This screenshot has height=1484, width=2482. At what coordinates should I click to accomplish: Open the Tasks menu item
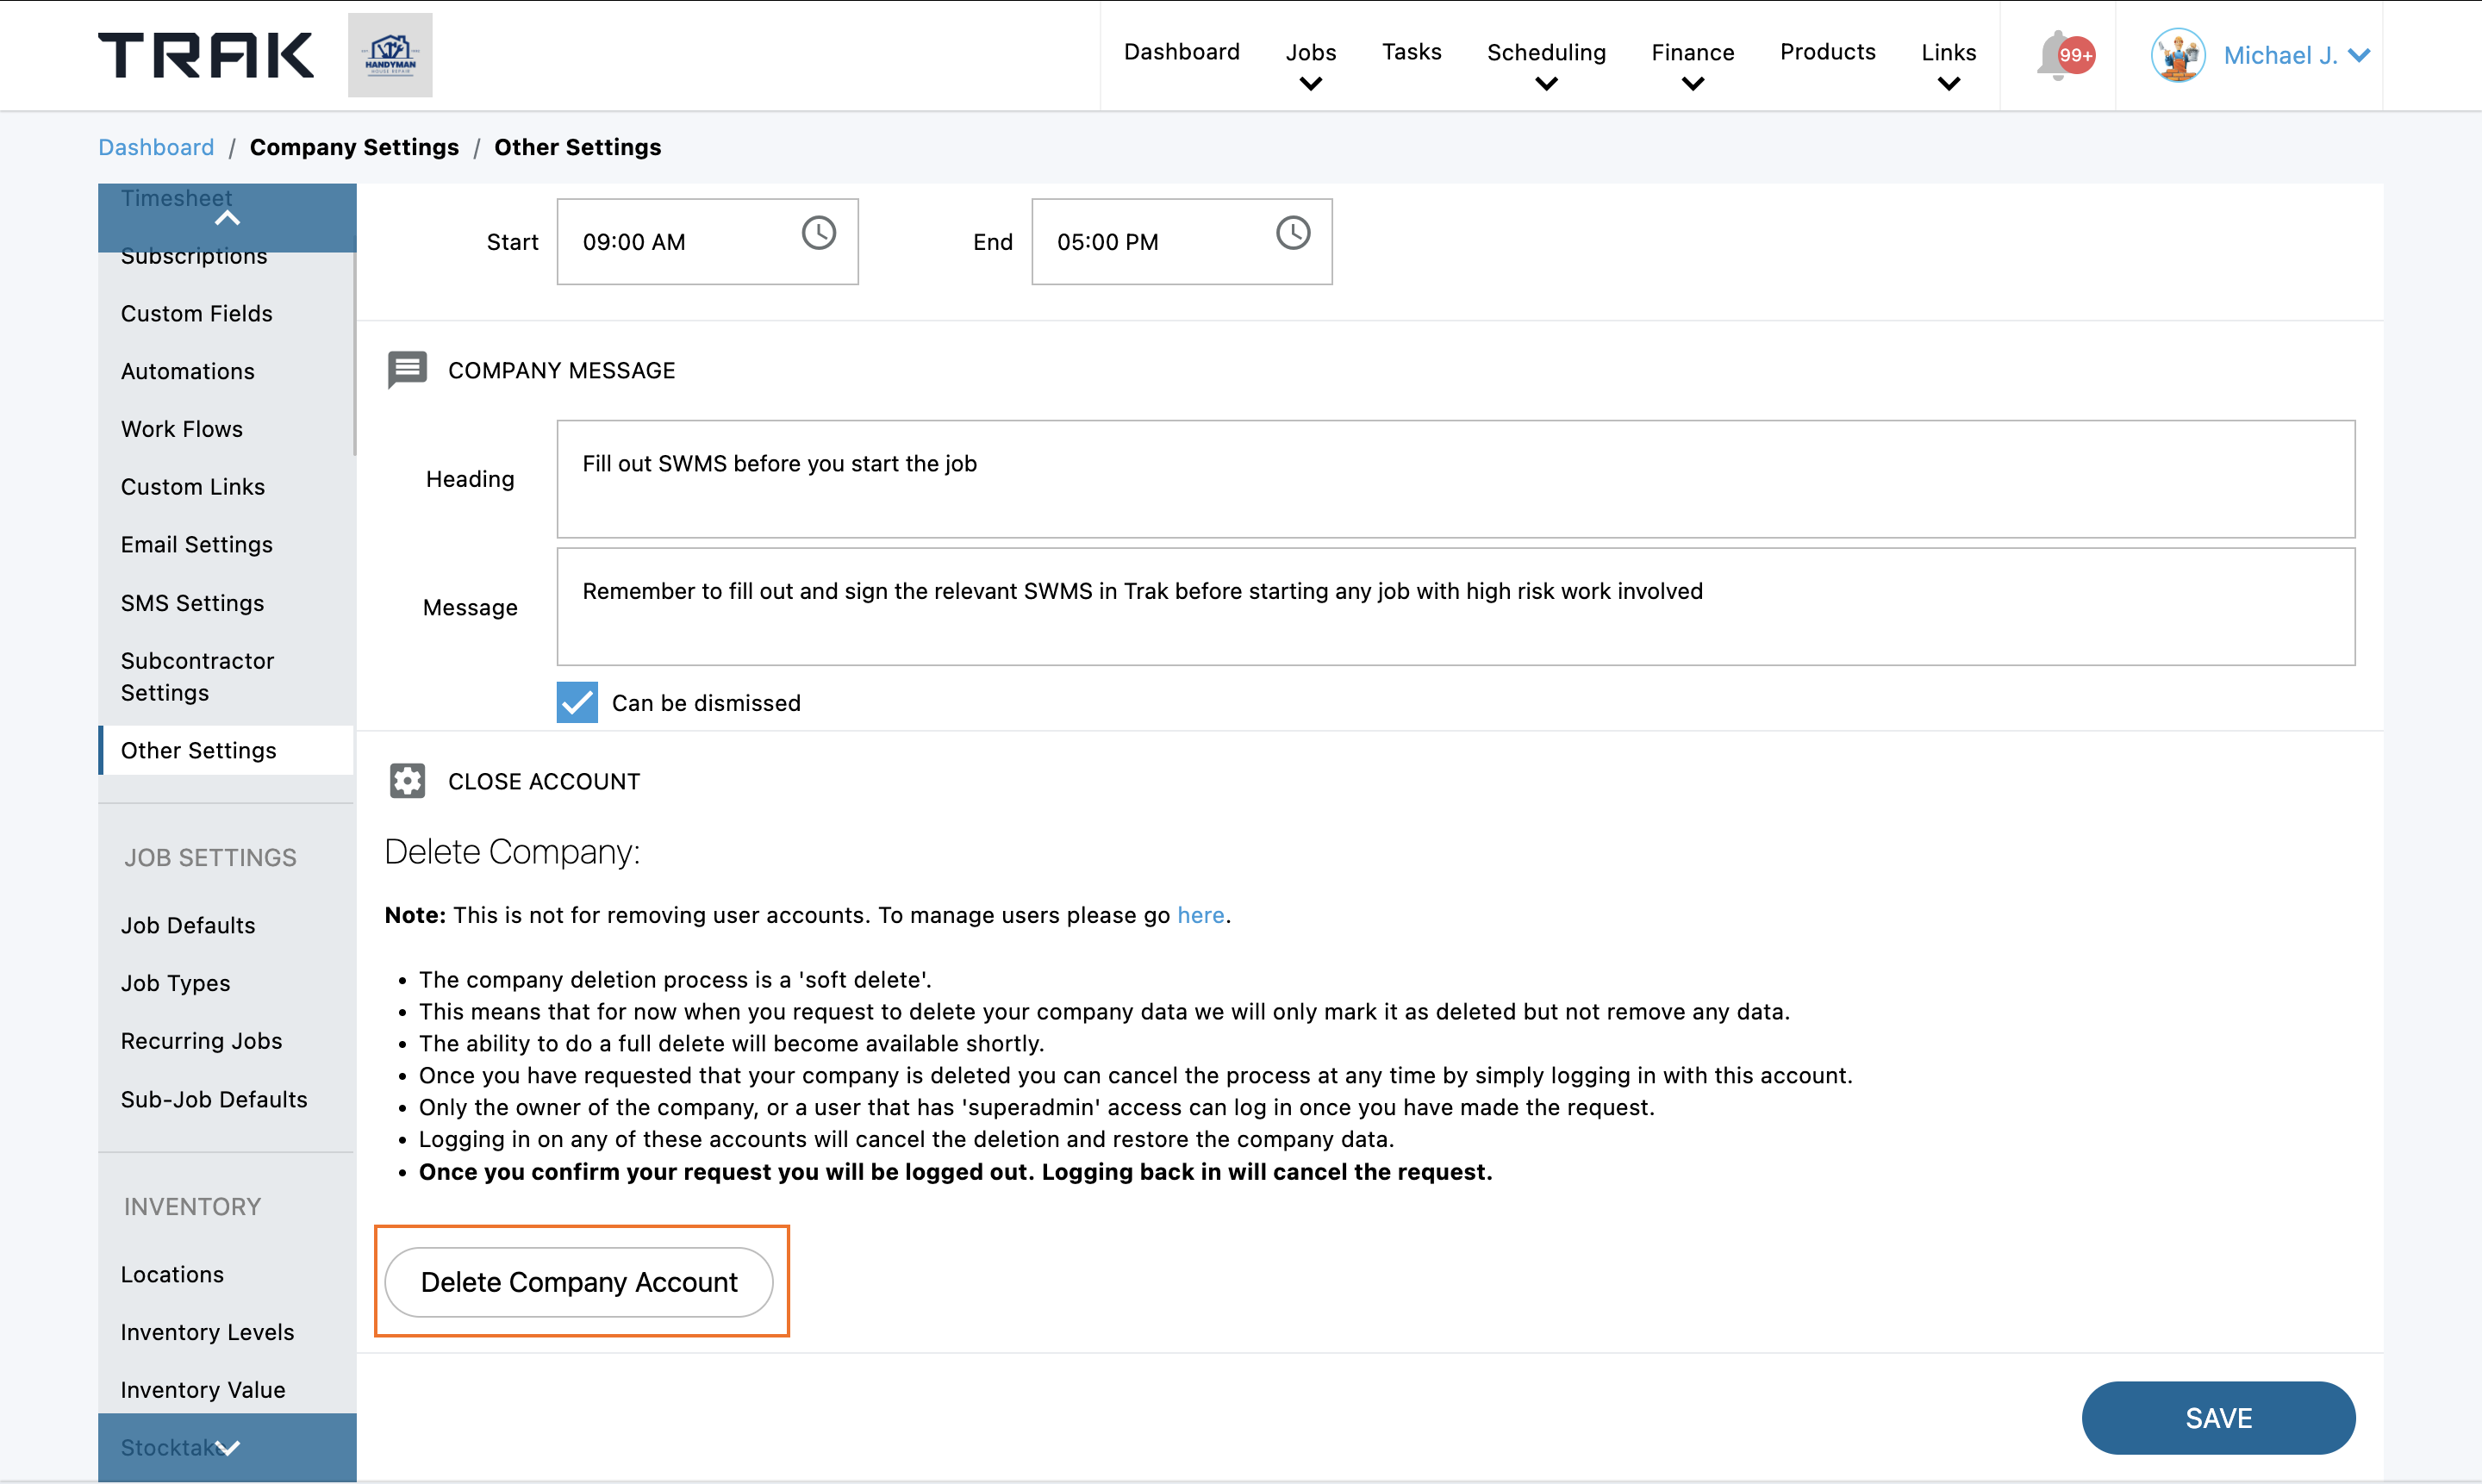tap(1411, 52)
